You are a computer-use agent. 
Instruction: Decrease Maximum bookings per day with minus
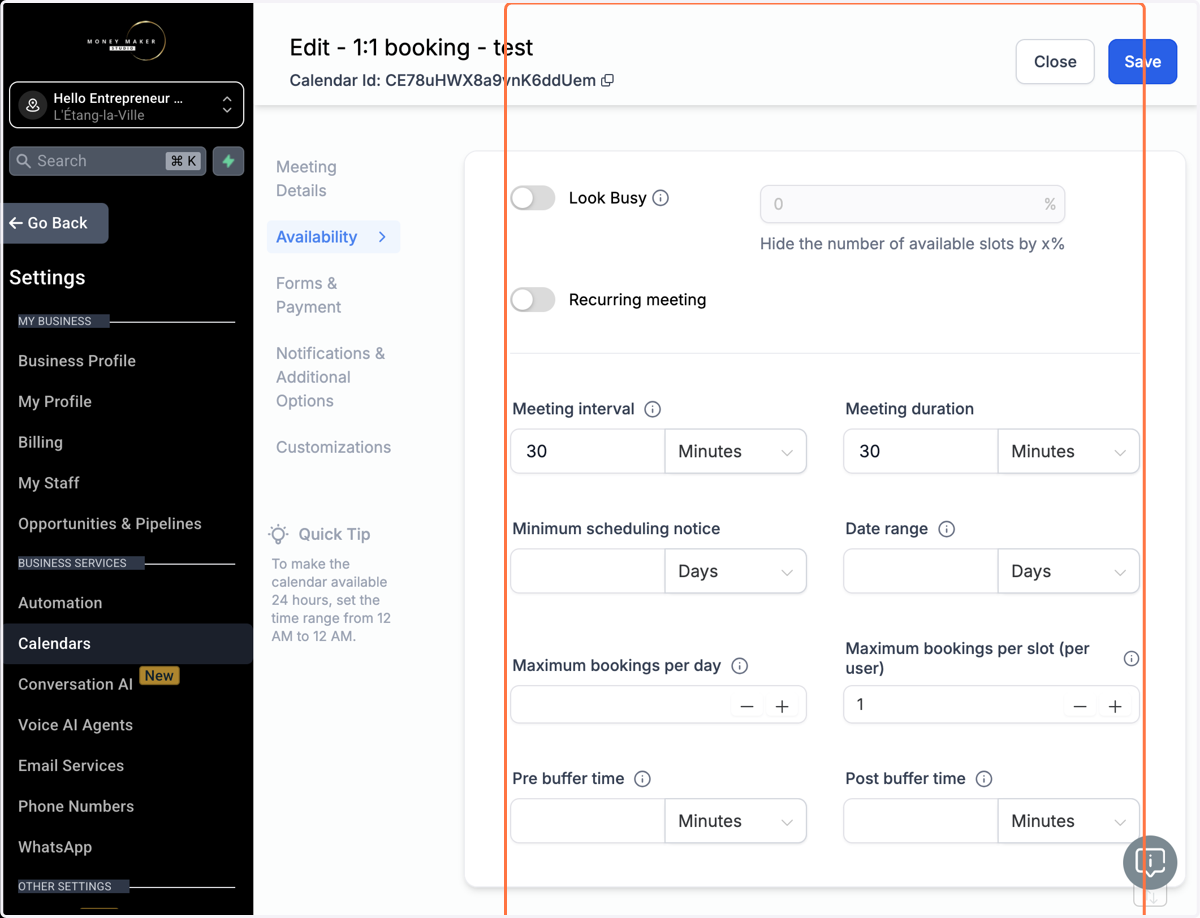coord(747,706)
